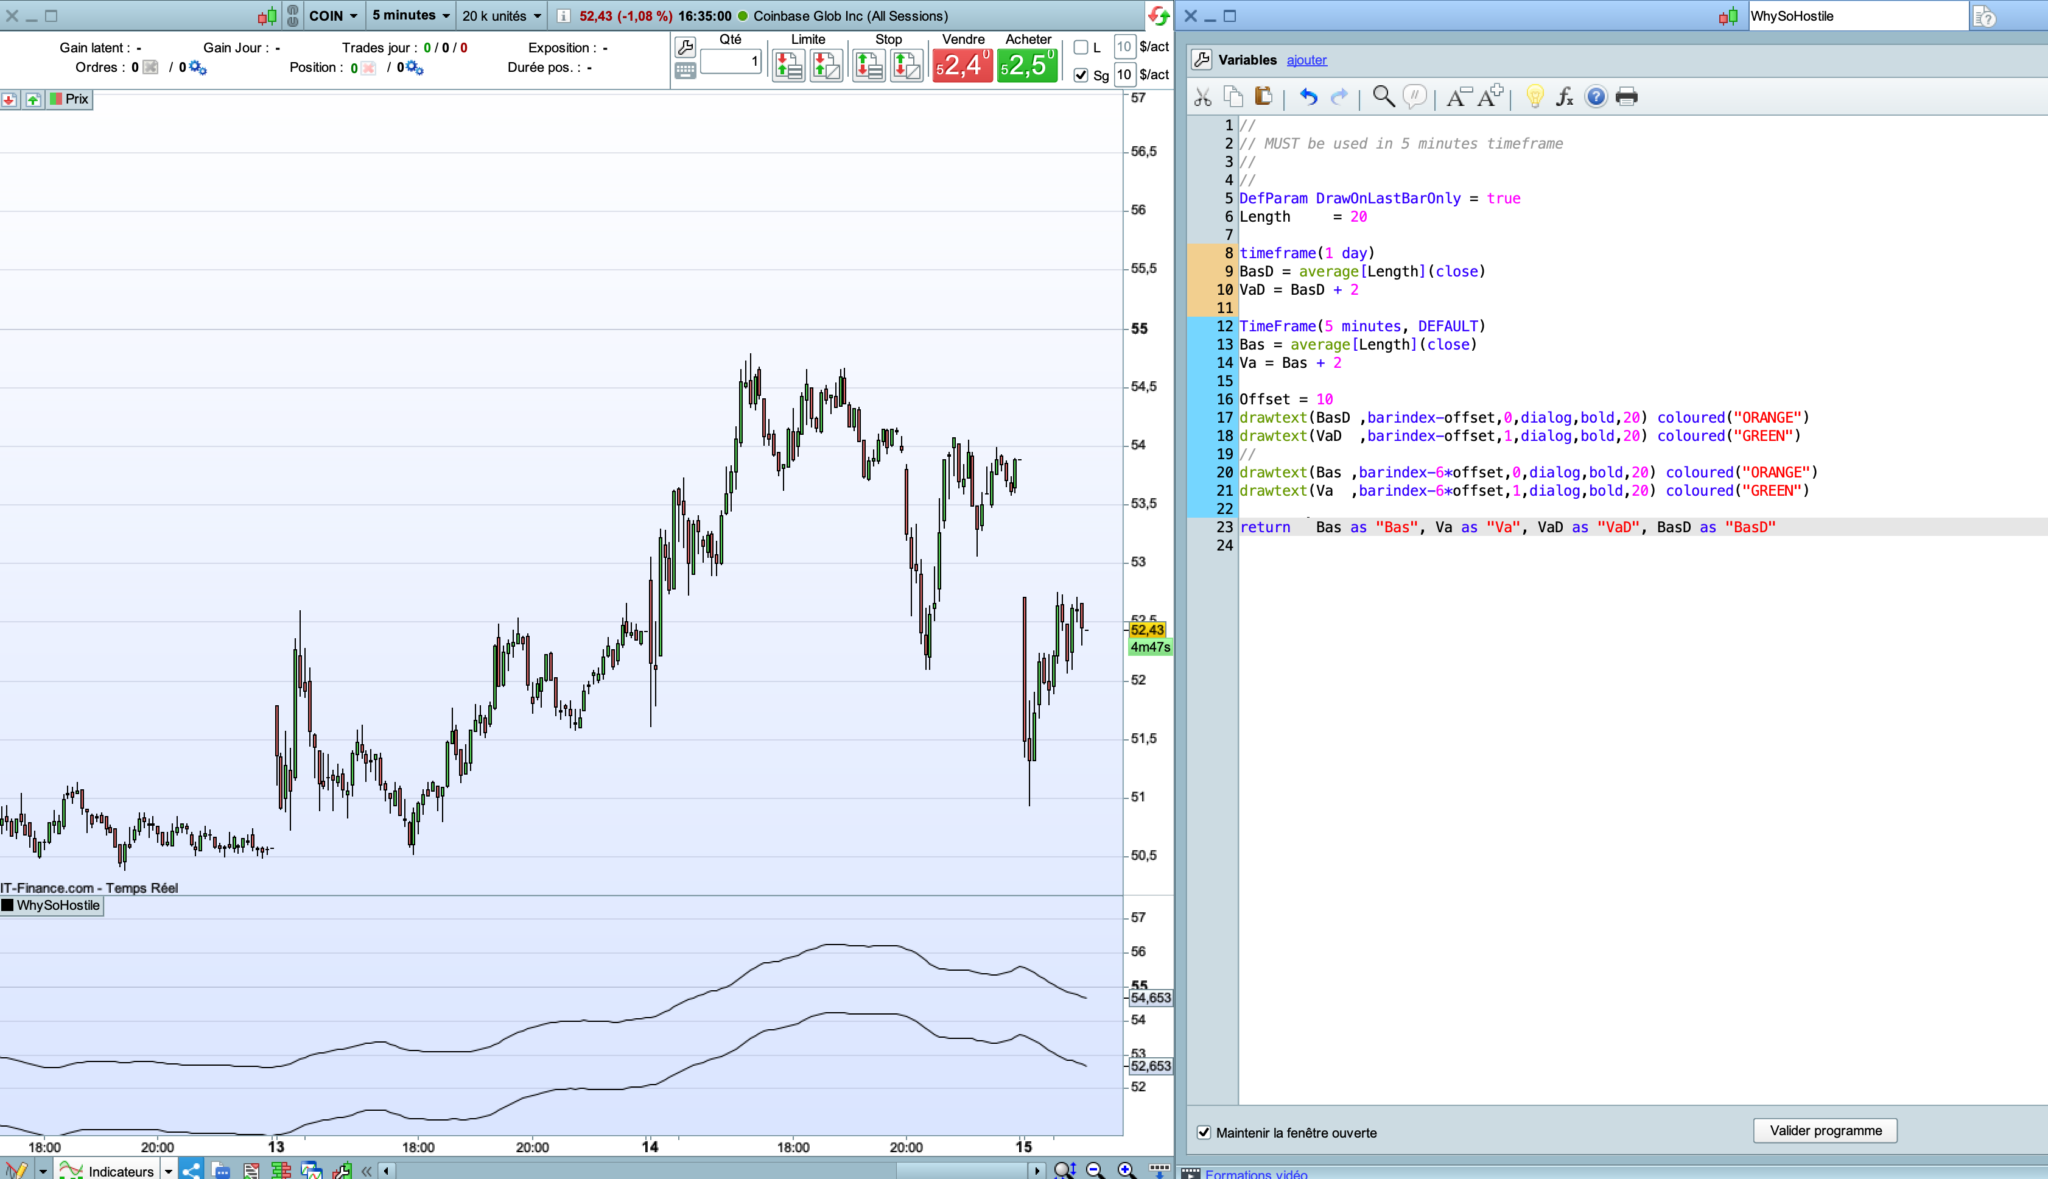Click the 'ajouter' variables link
Image resolution: width=2048 pixels, height=1179 pixels.
1306,60
